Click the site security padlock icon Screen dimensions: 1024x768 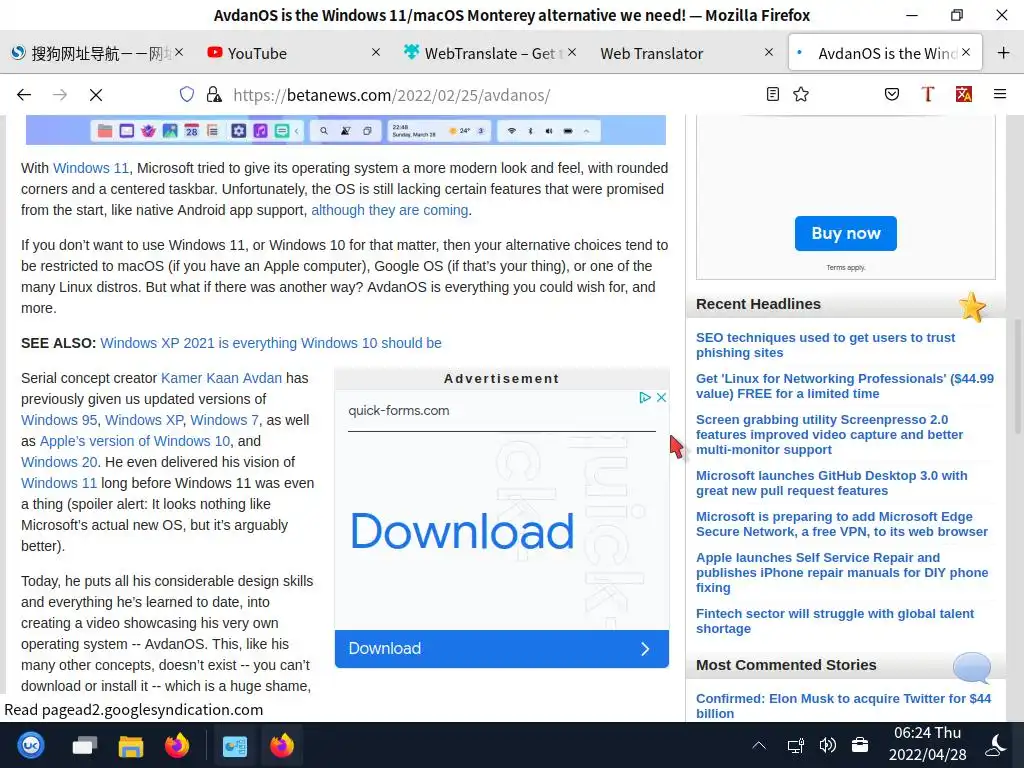(x=214, y=95)
